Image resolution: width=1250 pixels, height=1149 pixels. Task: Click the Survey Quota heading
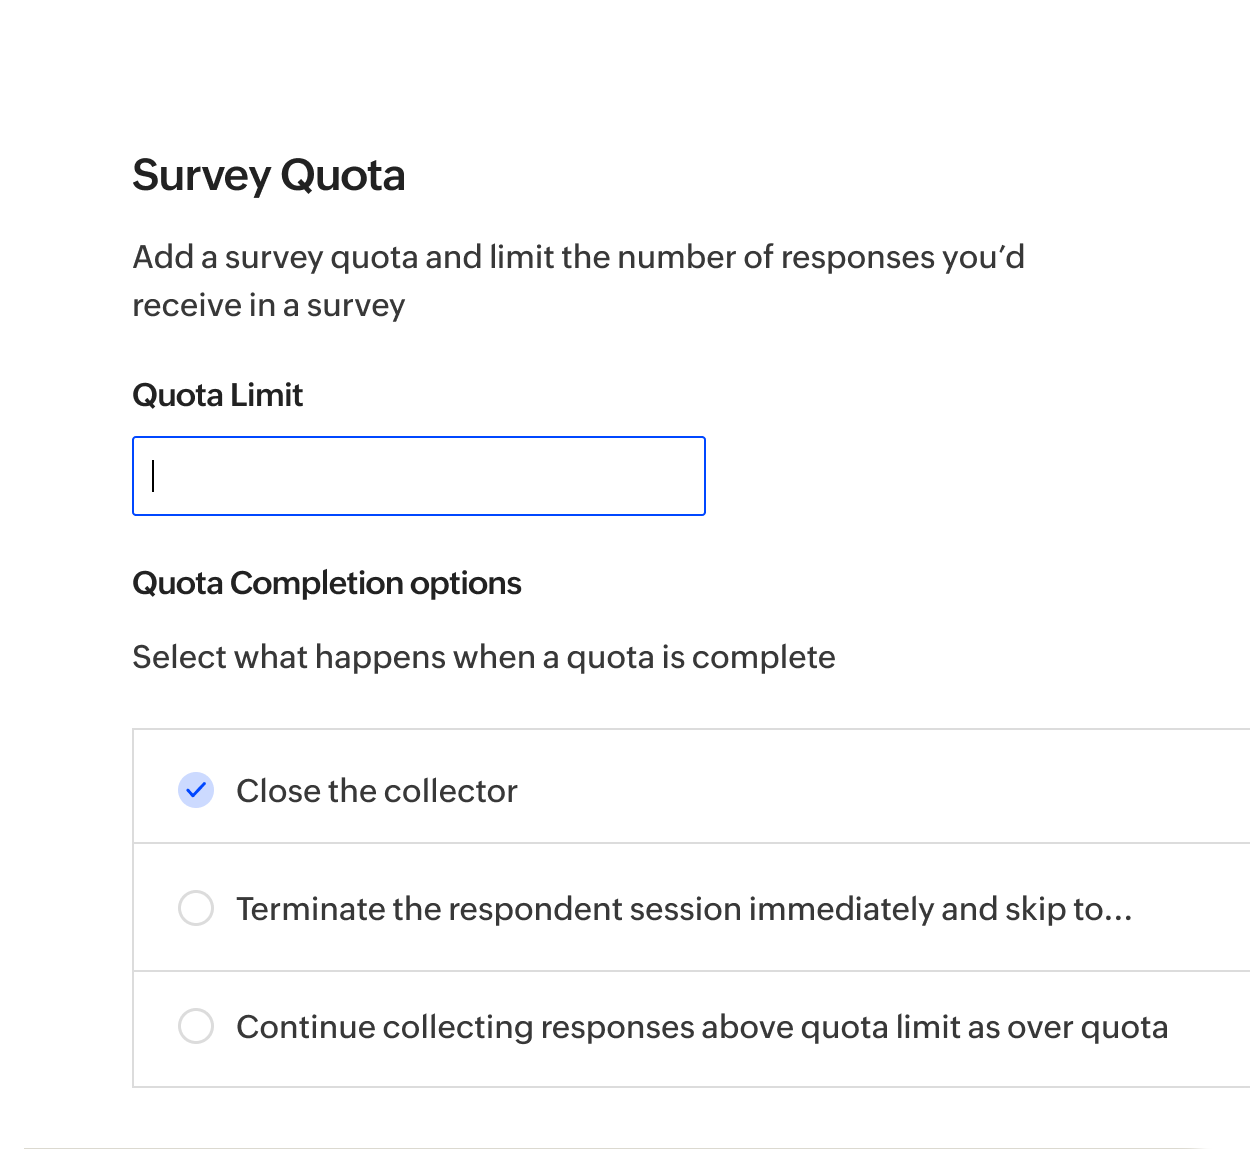coord(268,175)
